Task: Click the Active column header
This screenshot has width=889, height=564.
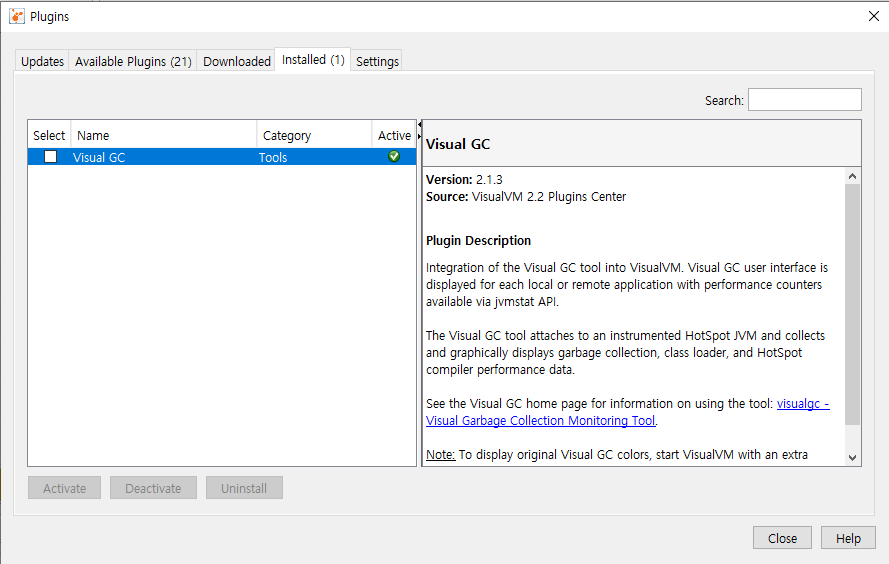Action: coord(394,135)
